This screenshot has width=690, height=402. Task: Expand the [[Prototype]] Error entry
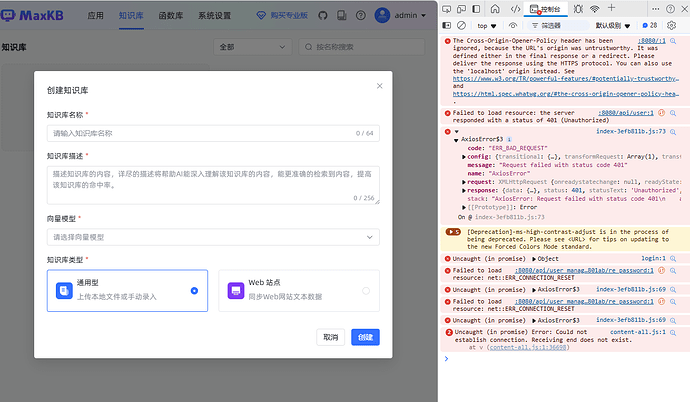coord(464,208)
